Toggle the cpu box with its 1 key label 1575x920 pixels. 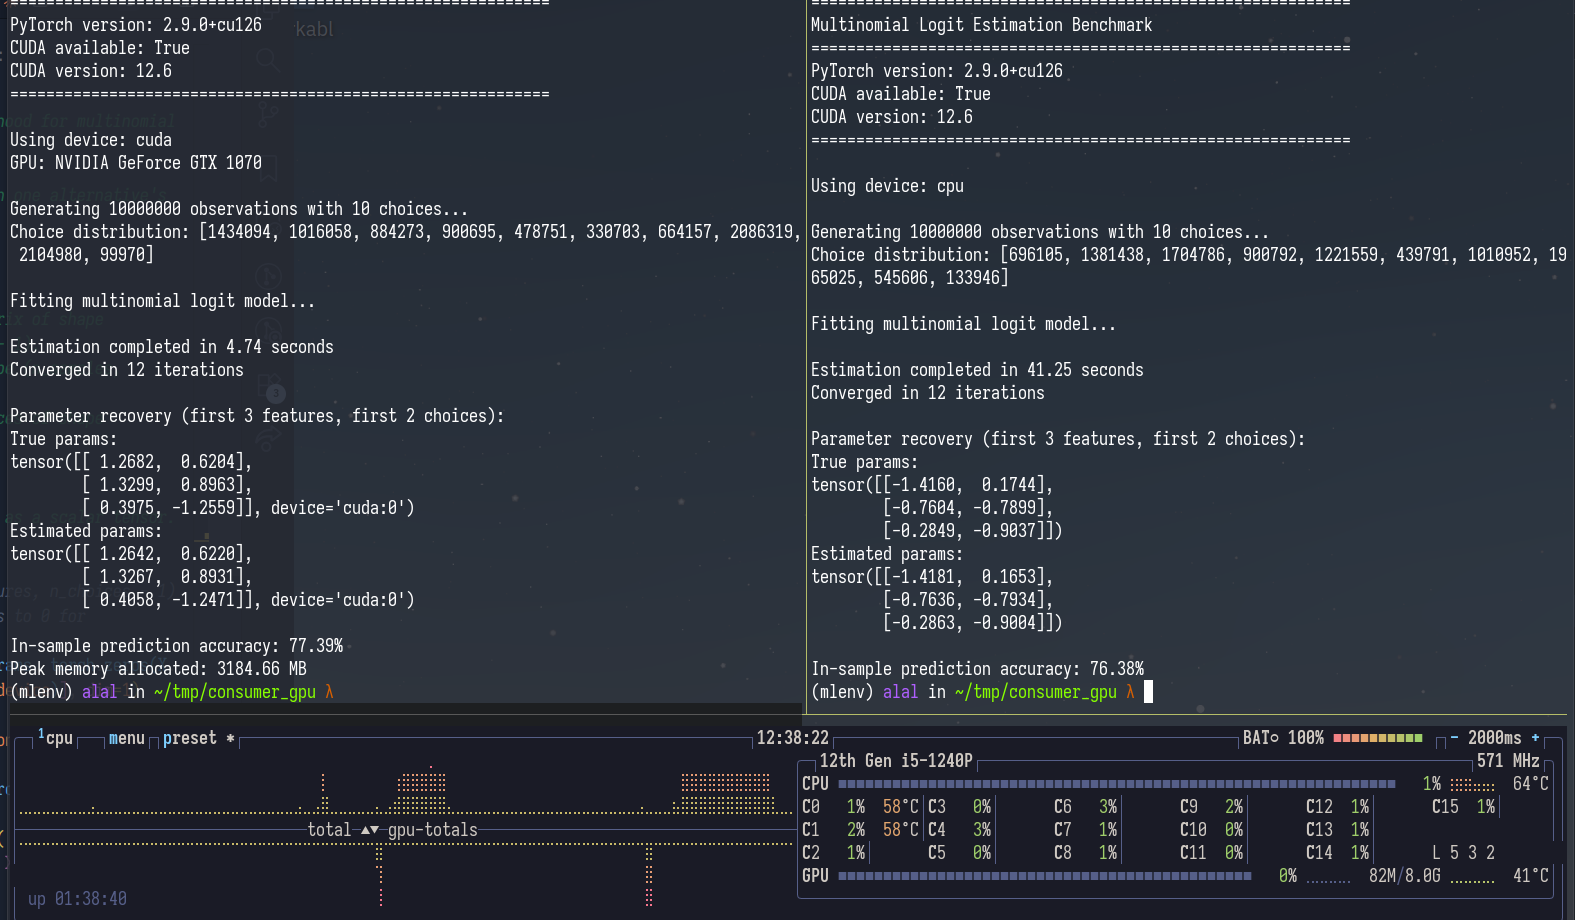tap(55, 738)
